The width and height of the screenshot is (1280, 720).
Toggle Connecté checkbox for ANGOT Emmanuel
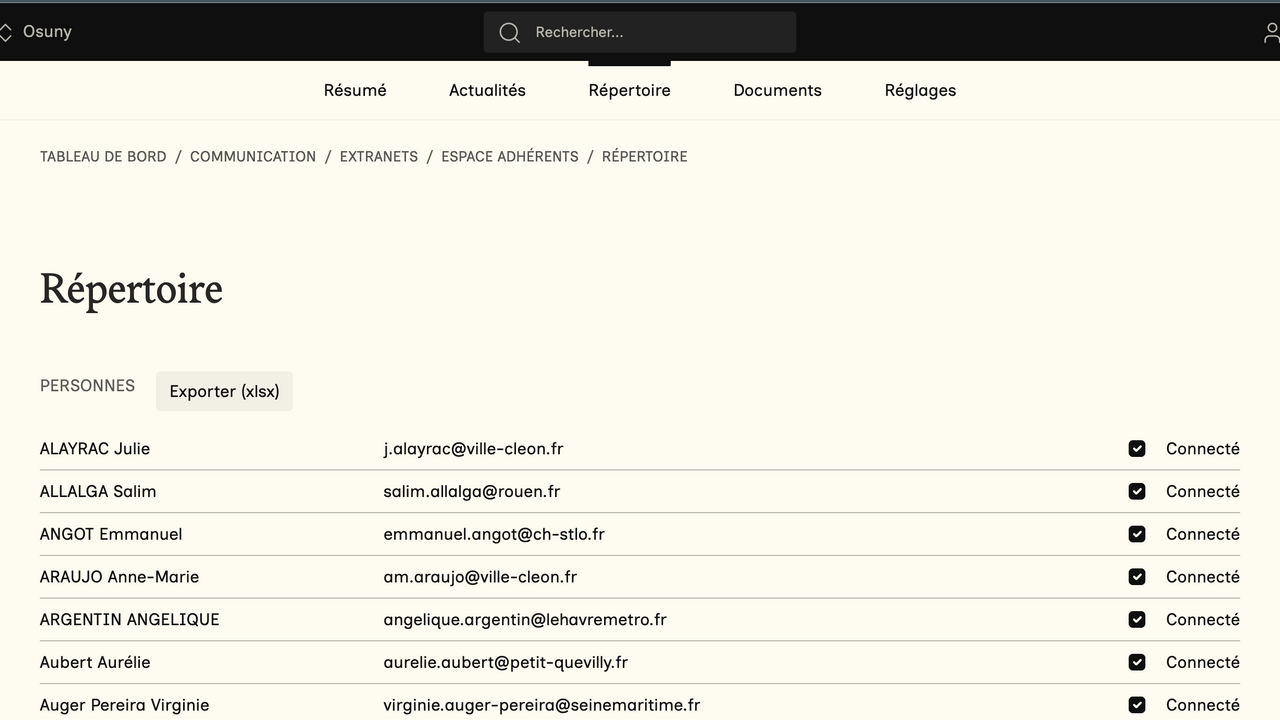pos(1137,534)
